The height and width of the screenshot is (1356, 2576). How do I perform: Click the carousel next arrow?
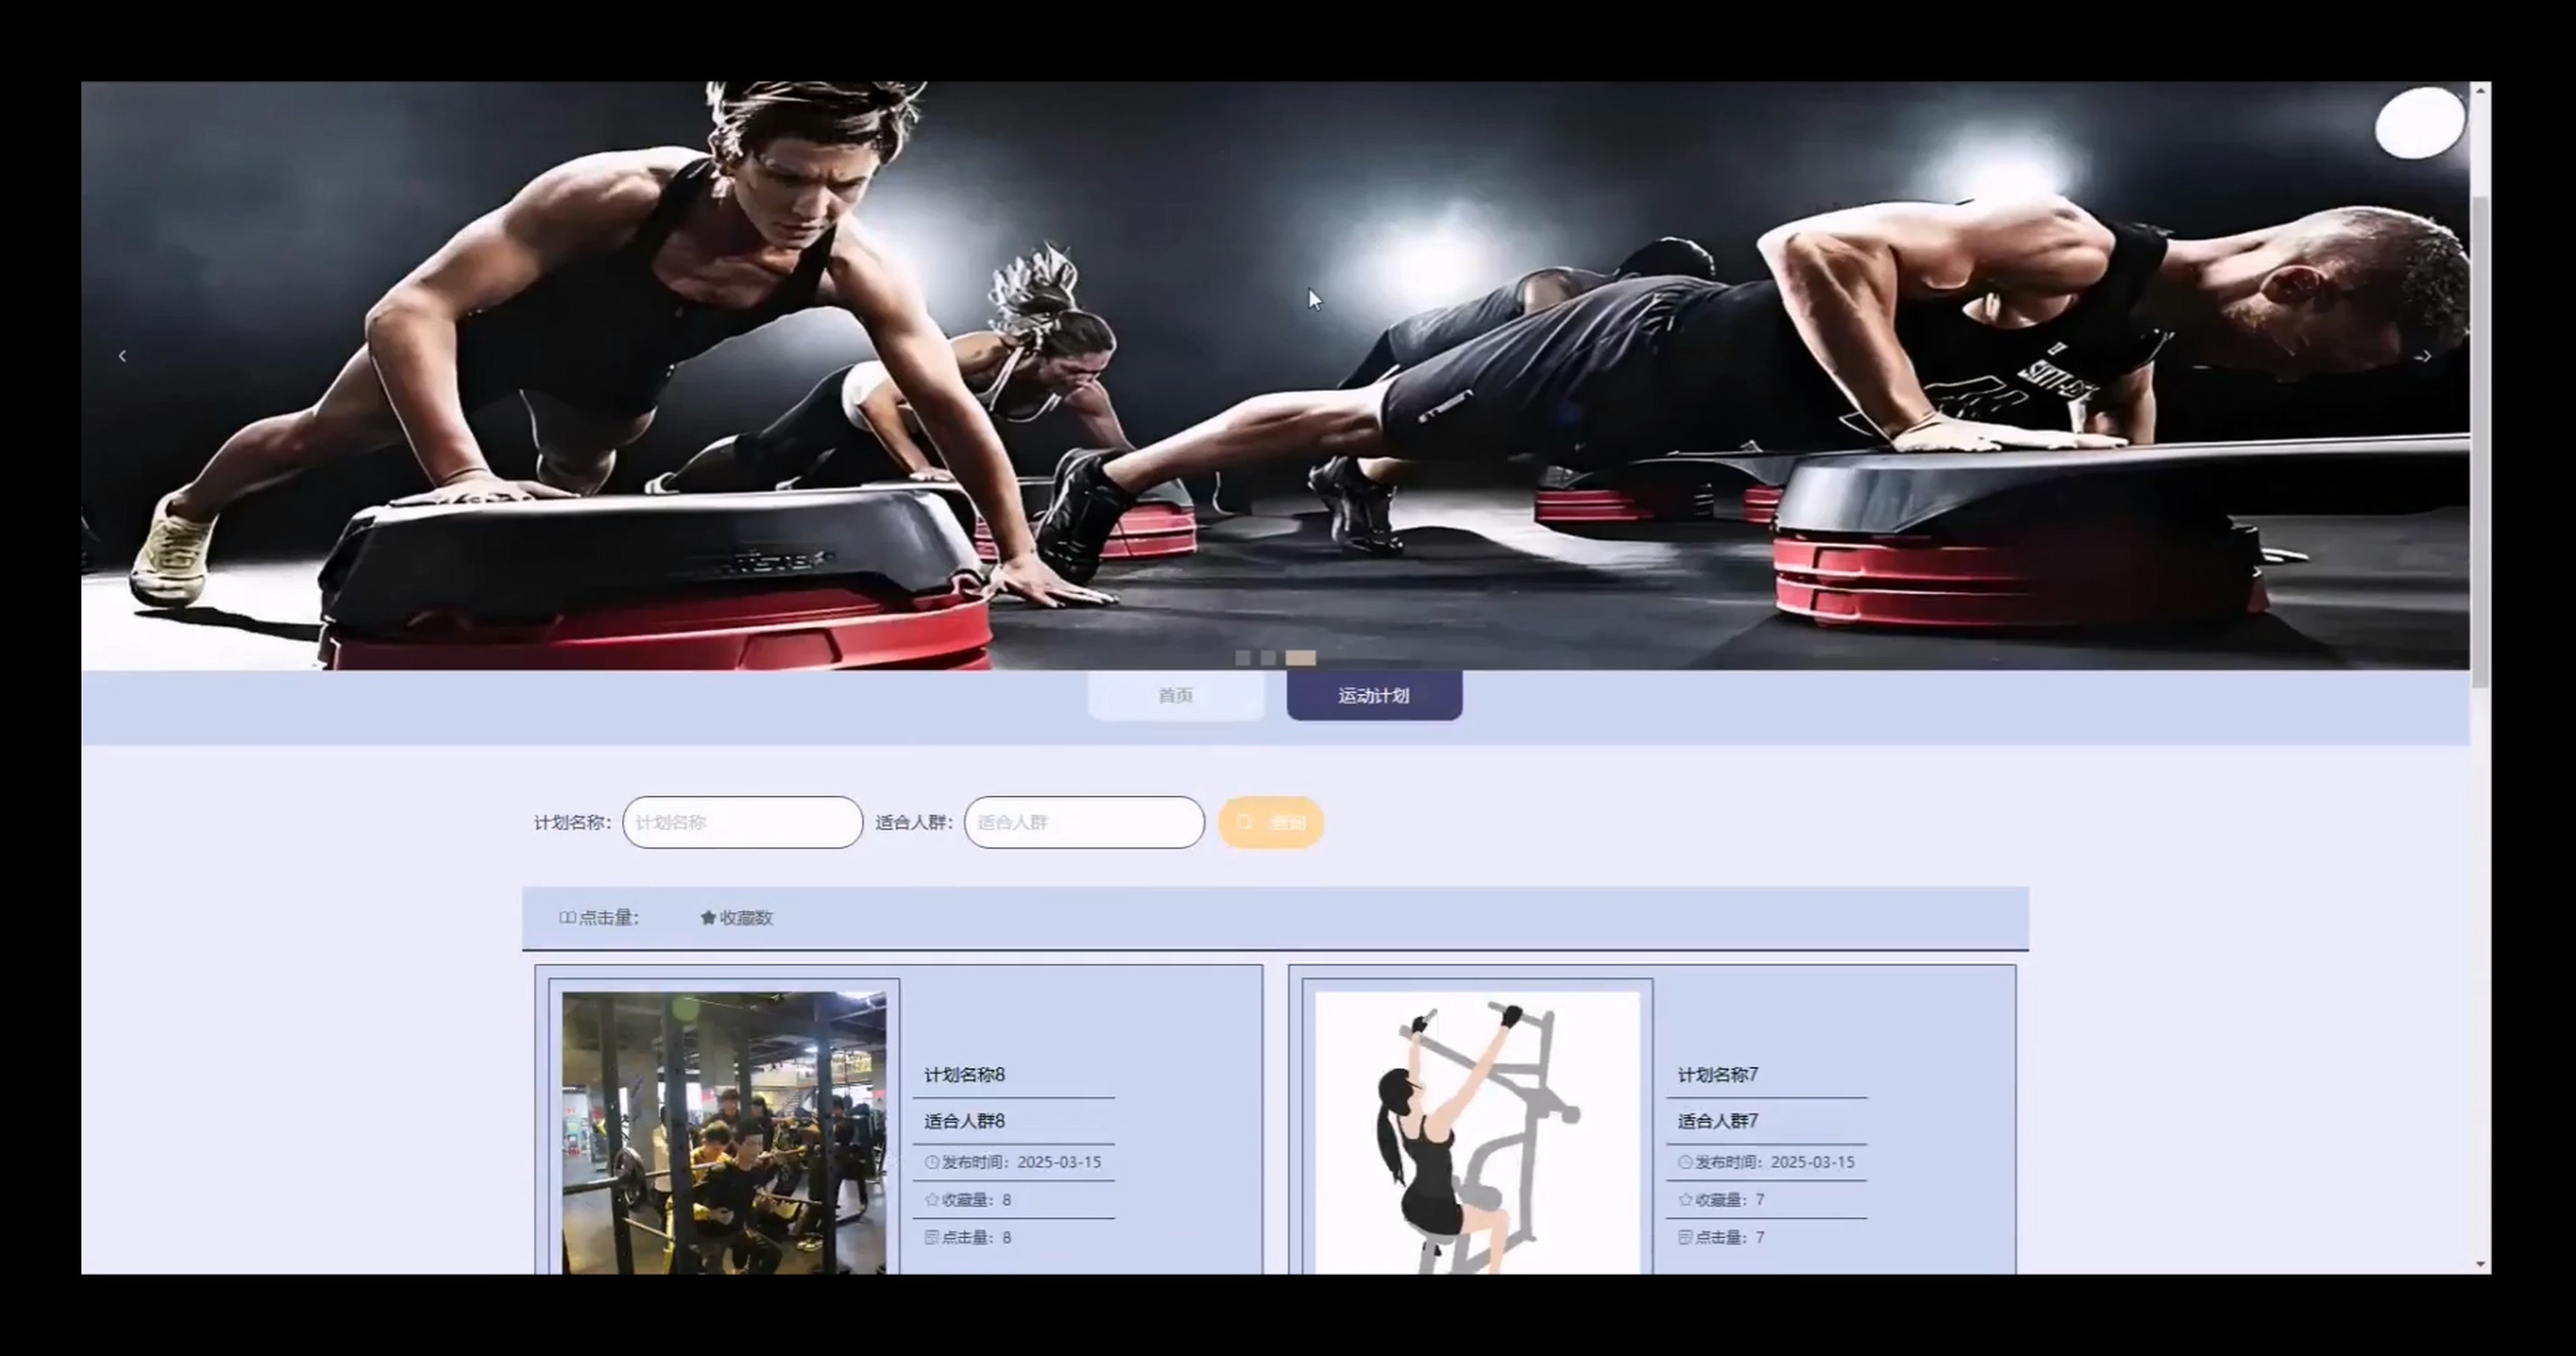2427,356
